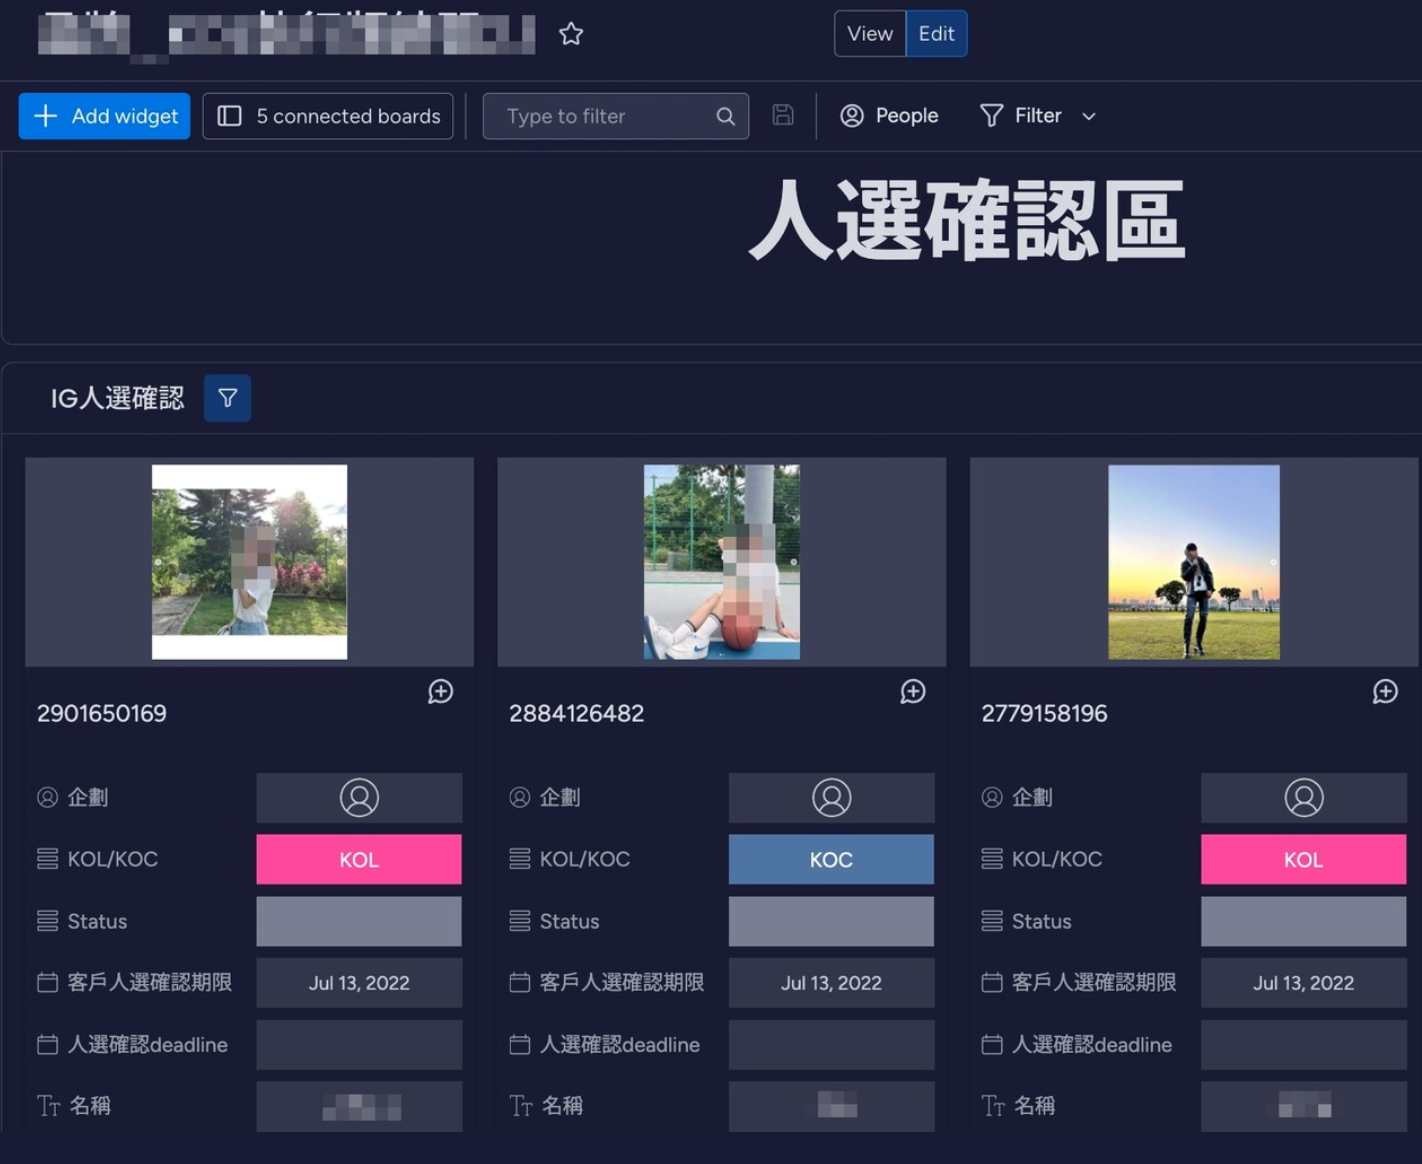Viewport: 1422px width, 1164px height.
Task: Switch dashboard to Edit mode
Action: pos(937,34)
